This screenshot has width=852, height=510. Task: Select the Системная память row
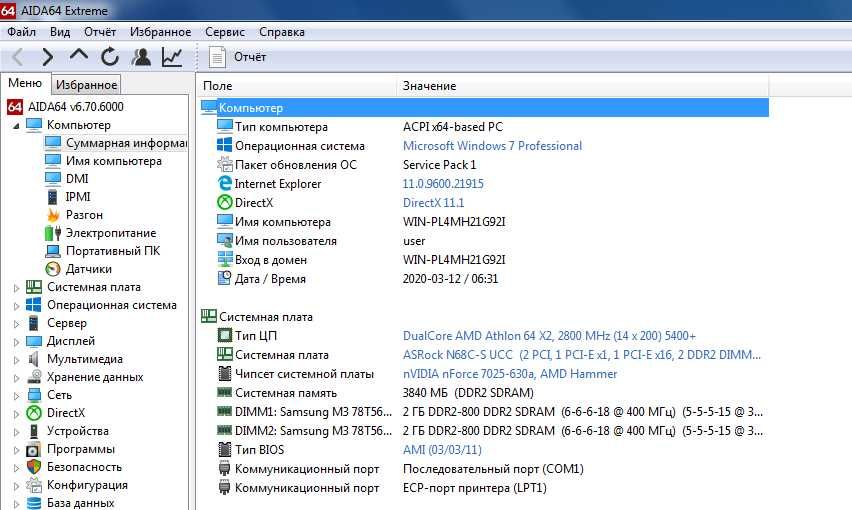[484, 393]
